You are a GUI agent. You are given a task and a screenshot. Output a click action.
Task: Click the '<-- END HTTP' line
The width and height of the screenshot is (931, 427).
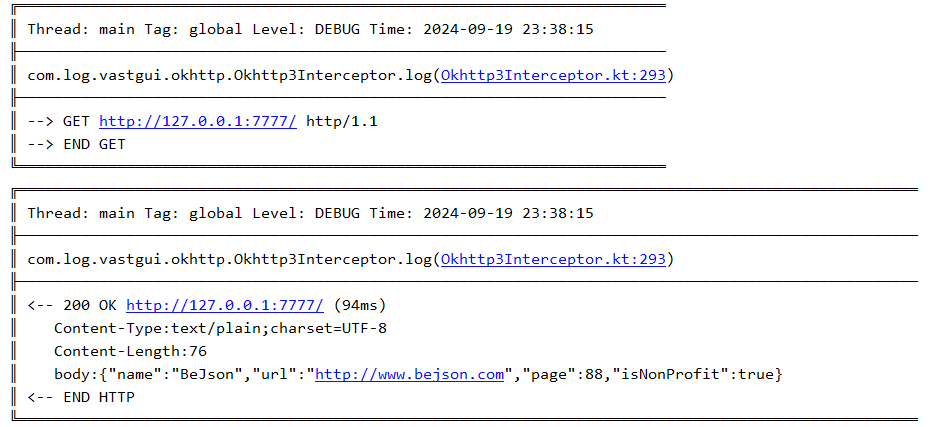coord(81,397)
